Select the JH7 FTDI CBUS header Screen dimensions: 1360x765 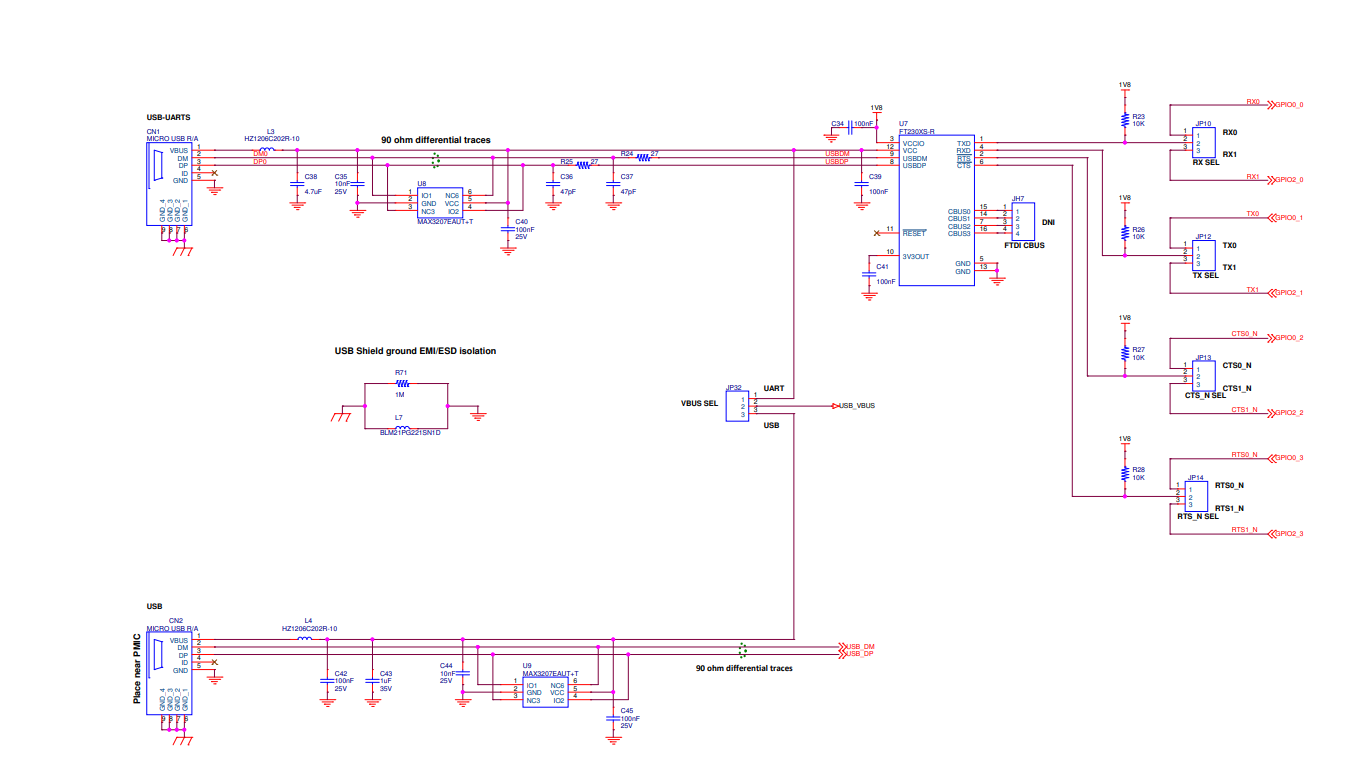(x=1021, y=220)
